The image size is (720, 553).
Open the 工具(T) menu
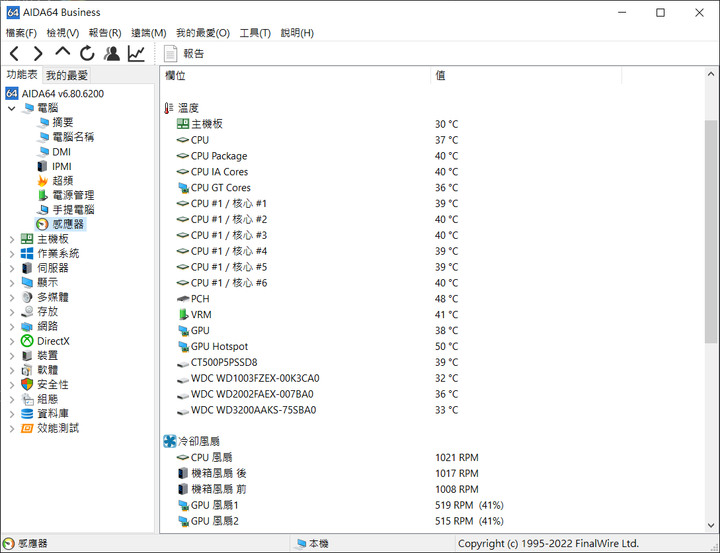point(255,33)
